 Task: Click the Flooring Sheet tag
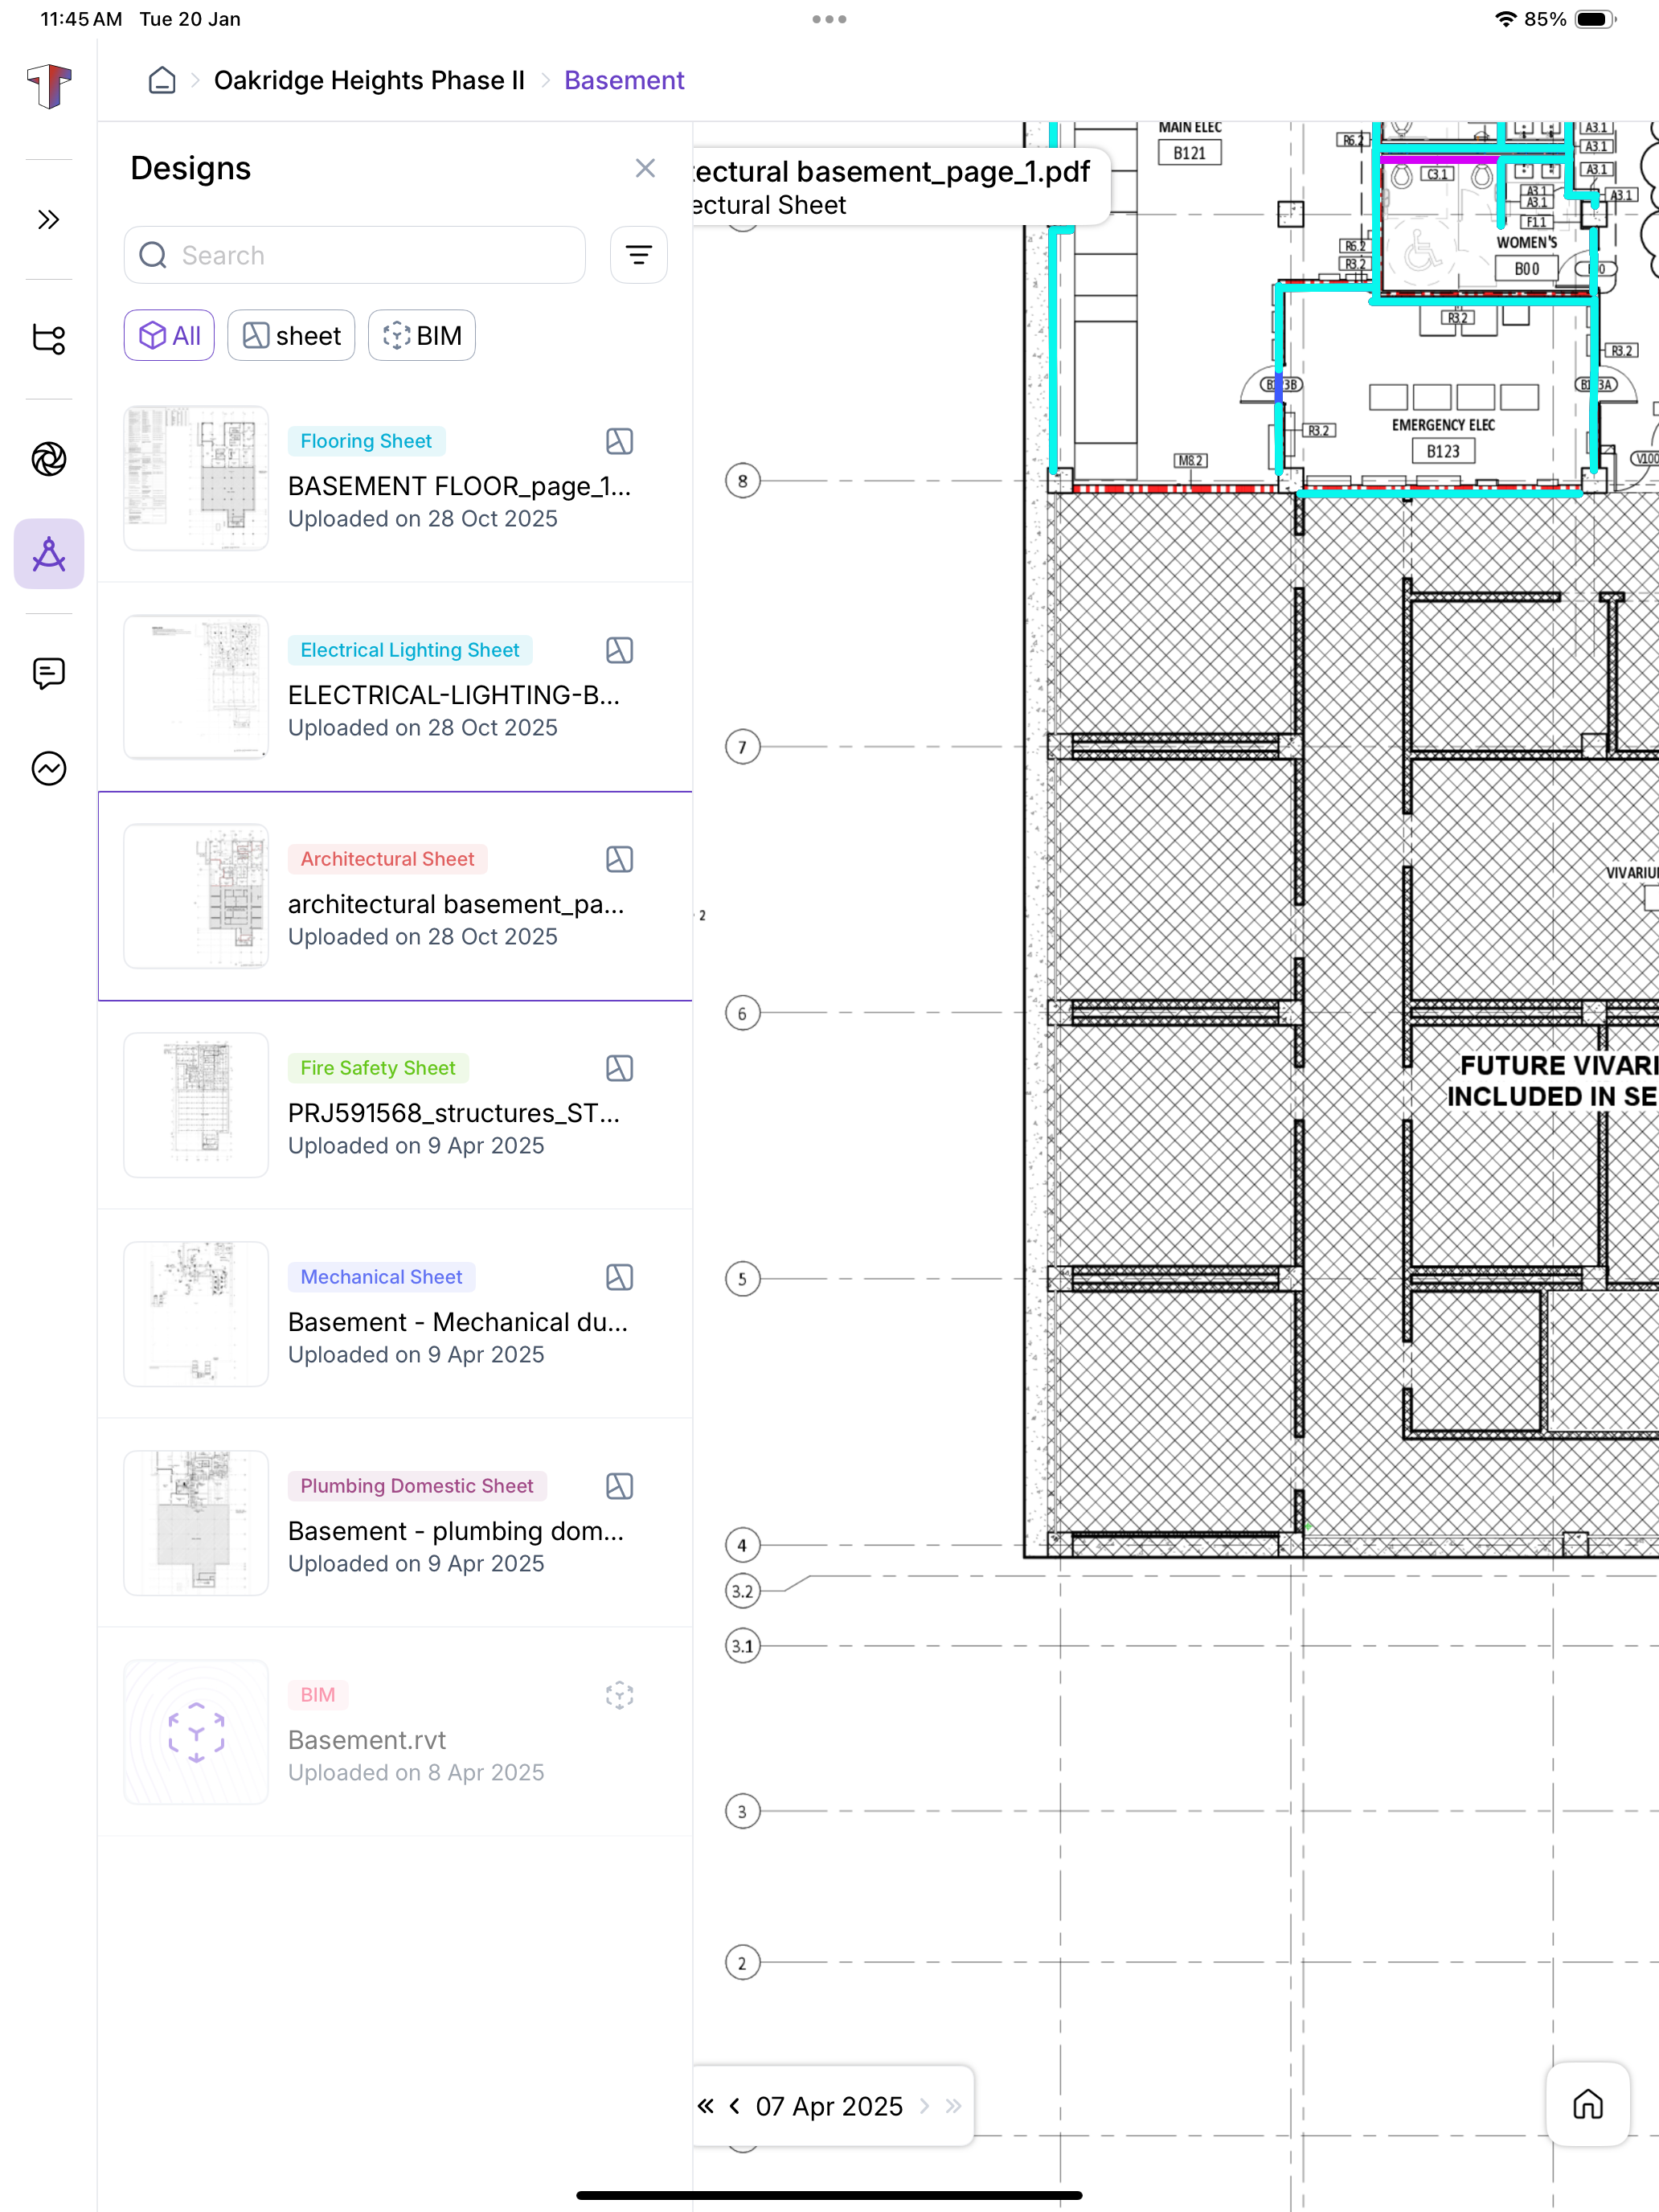pyautogui.click(x=366, y=441)
